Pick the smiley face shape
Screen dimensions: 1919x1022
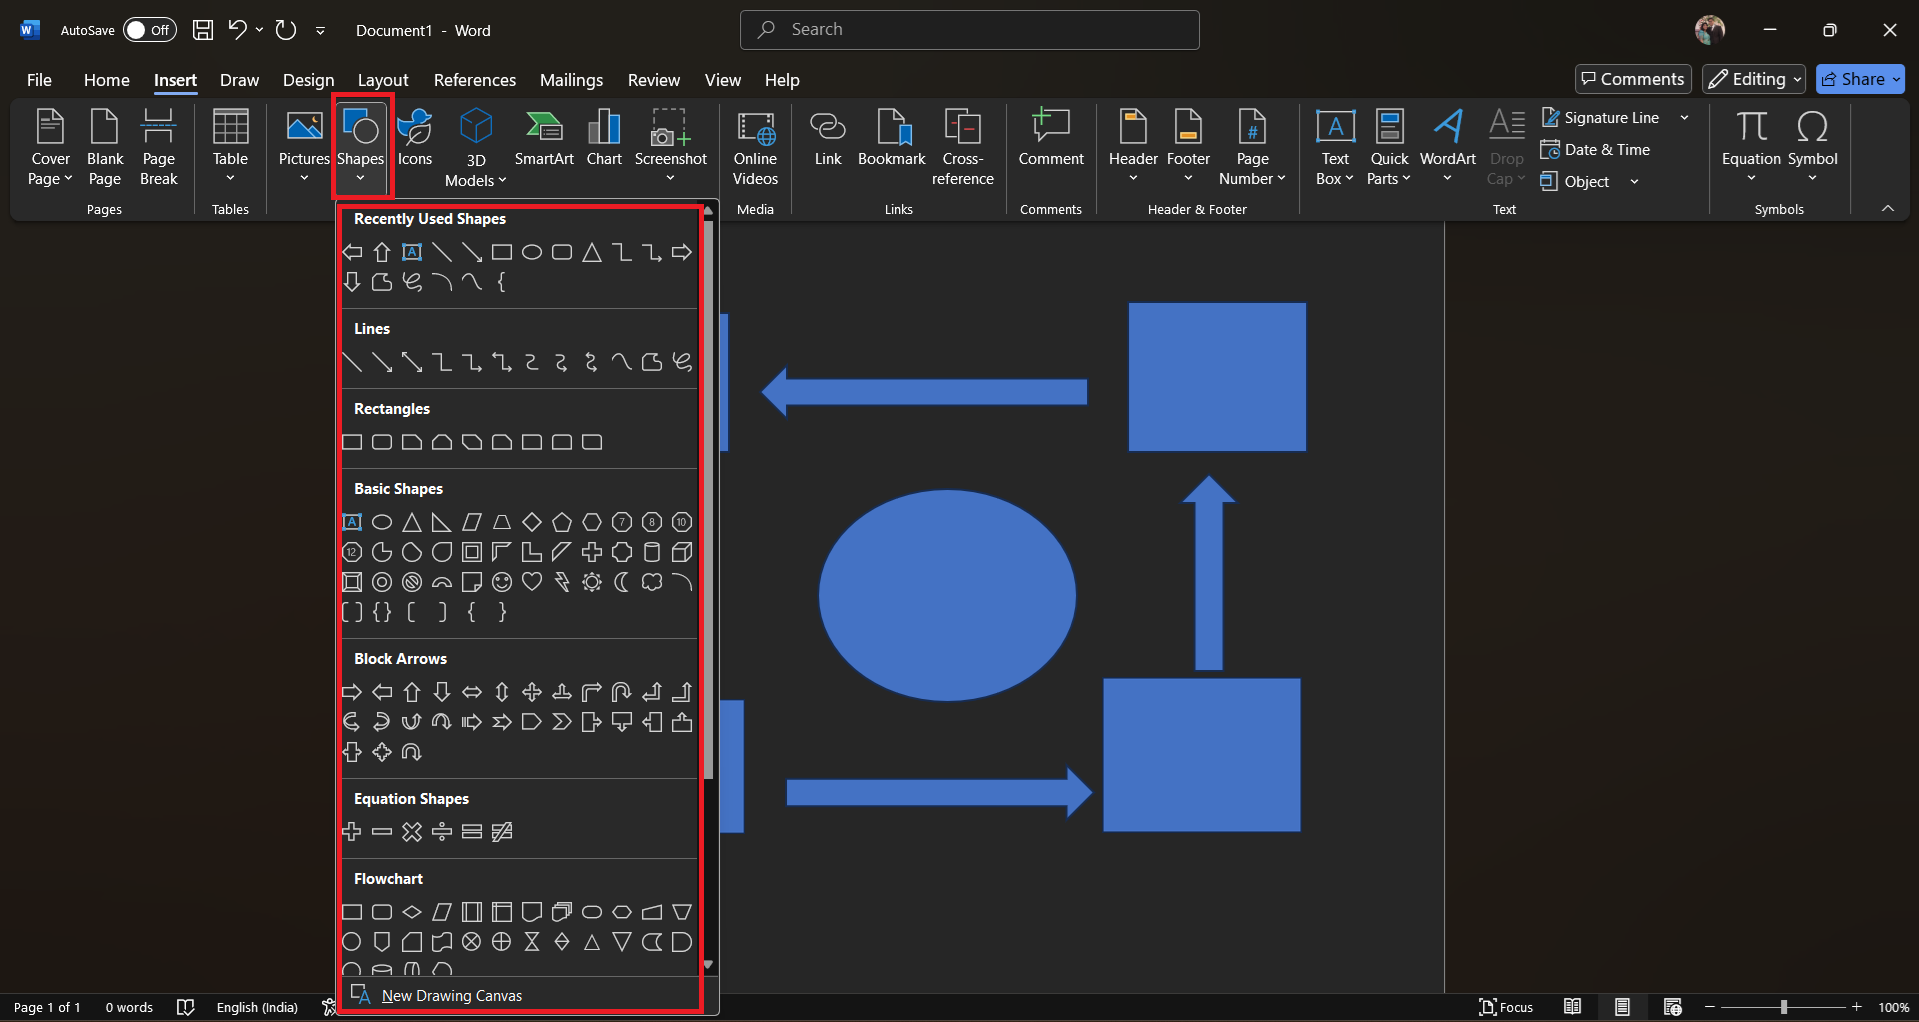pos(502,582)
